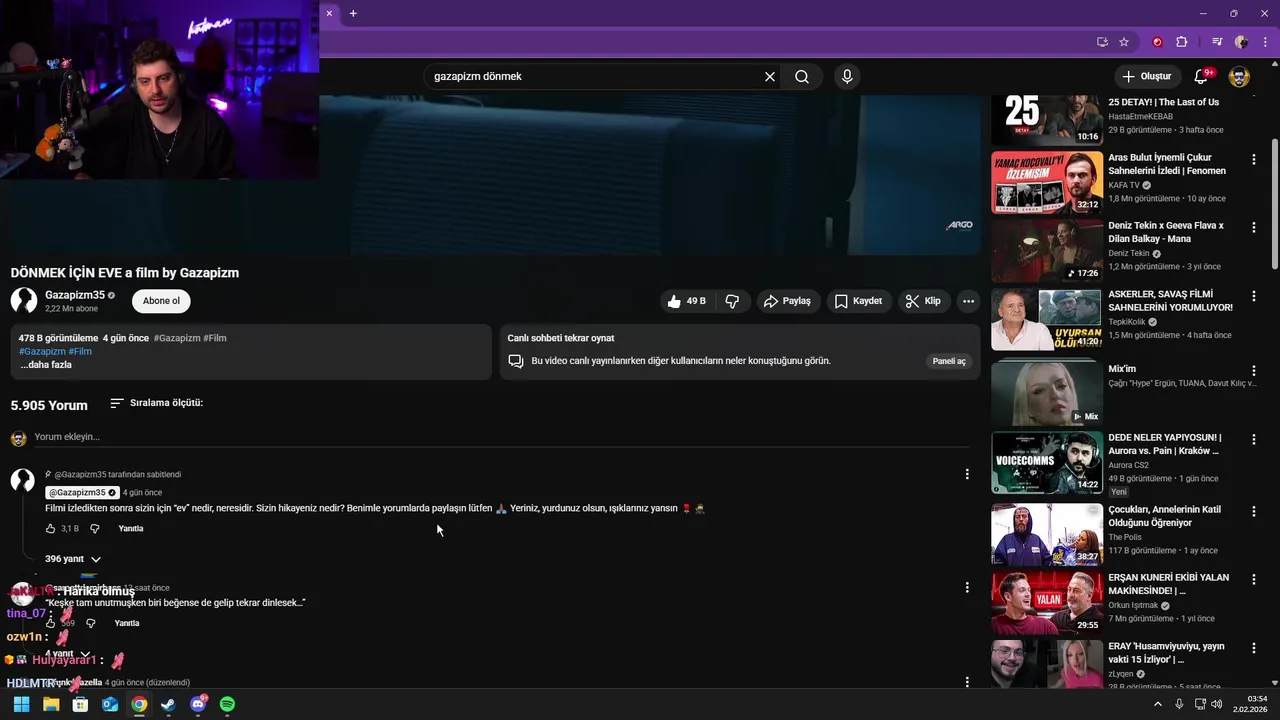
Task: Open Chrome extensions puzzle icon
Action: click(x=1182, y=42)
